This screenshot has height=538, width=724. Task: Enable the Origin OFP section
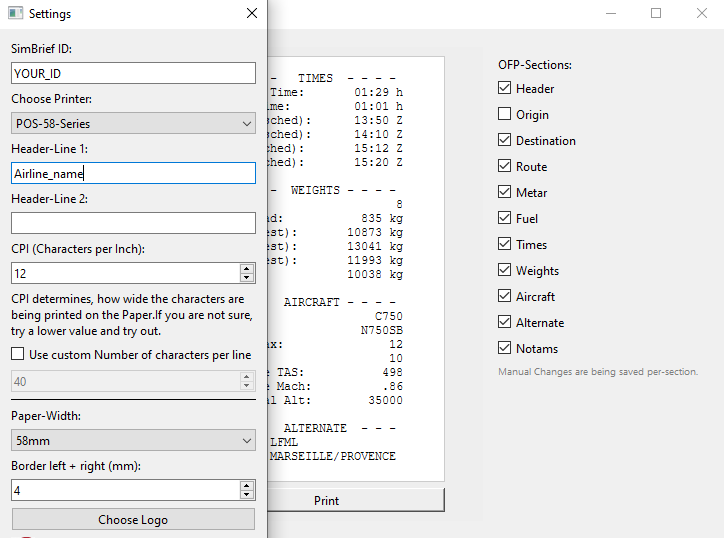pos(505,114)
